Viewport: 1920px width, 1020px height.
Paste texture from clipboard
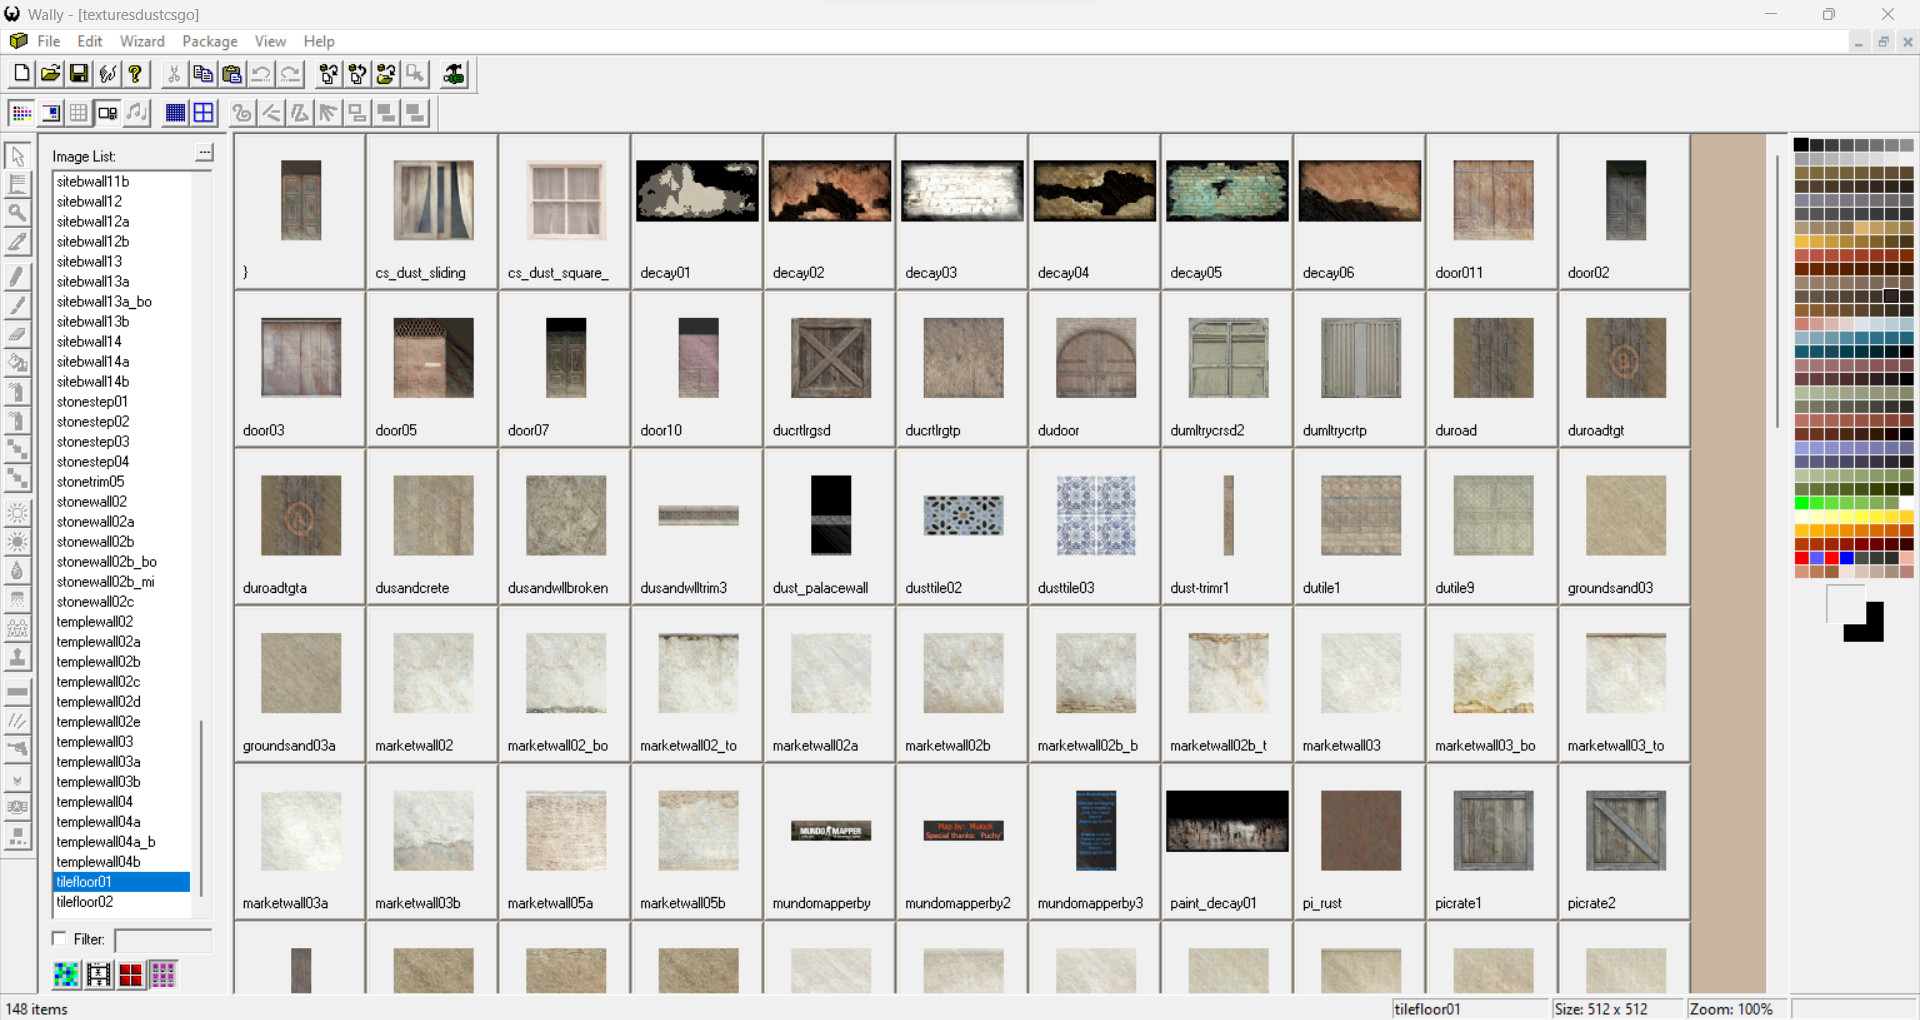(x=231, y=73)
